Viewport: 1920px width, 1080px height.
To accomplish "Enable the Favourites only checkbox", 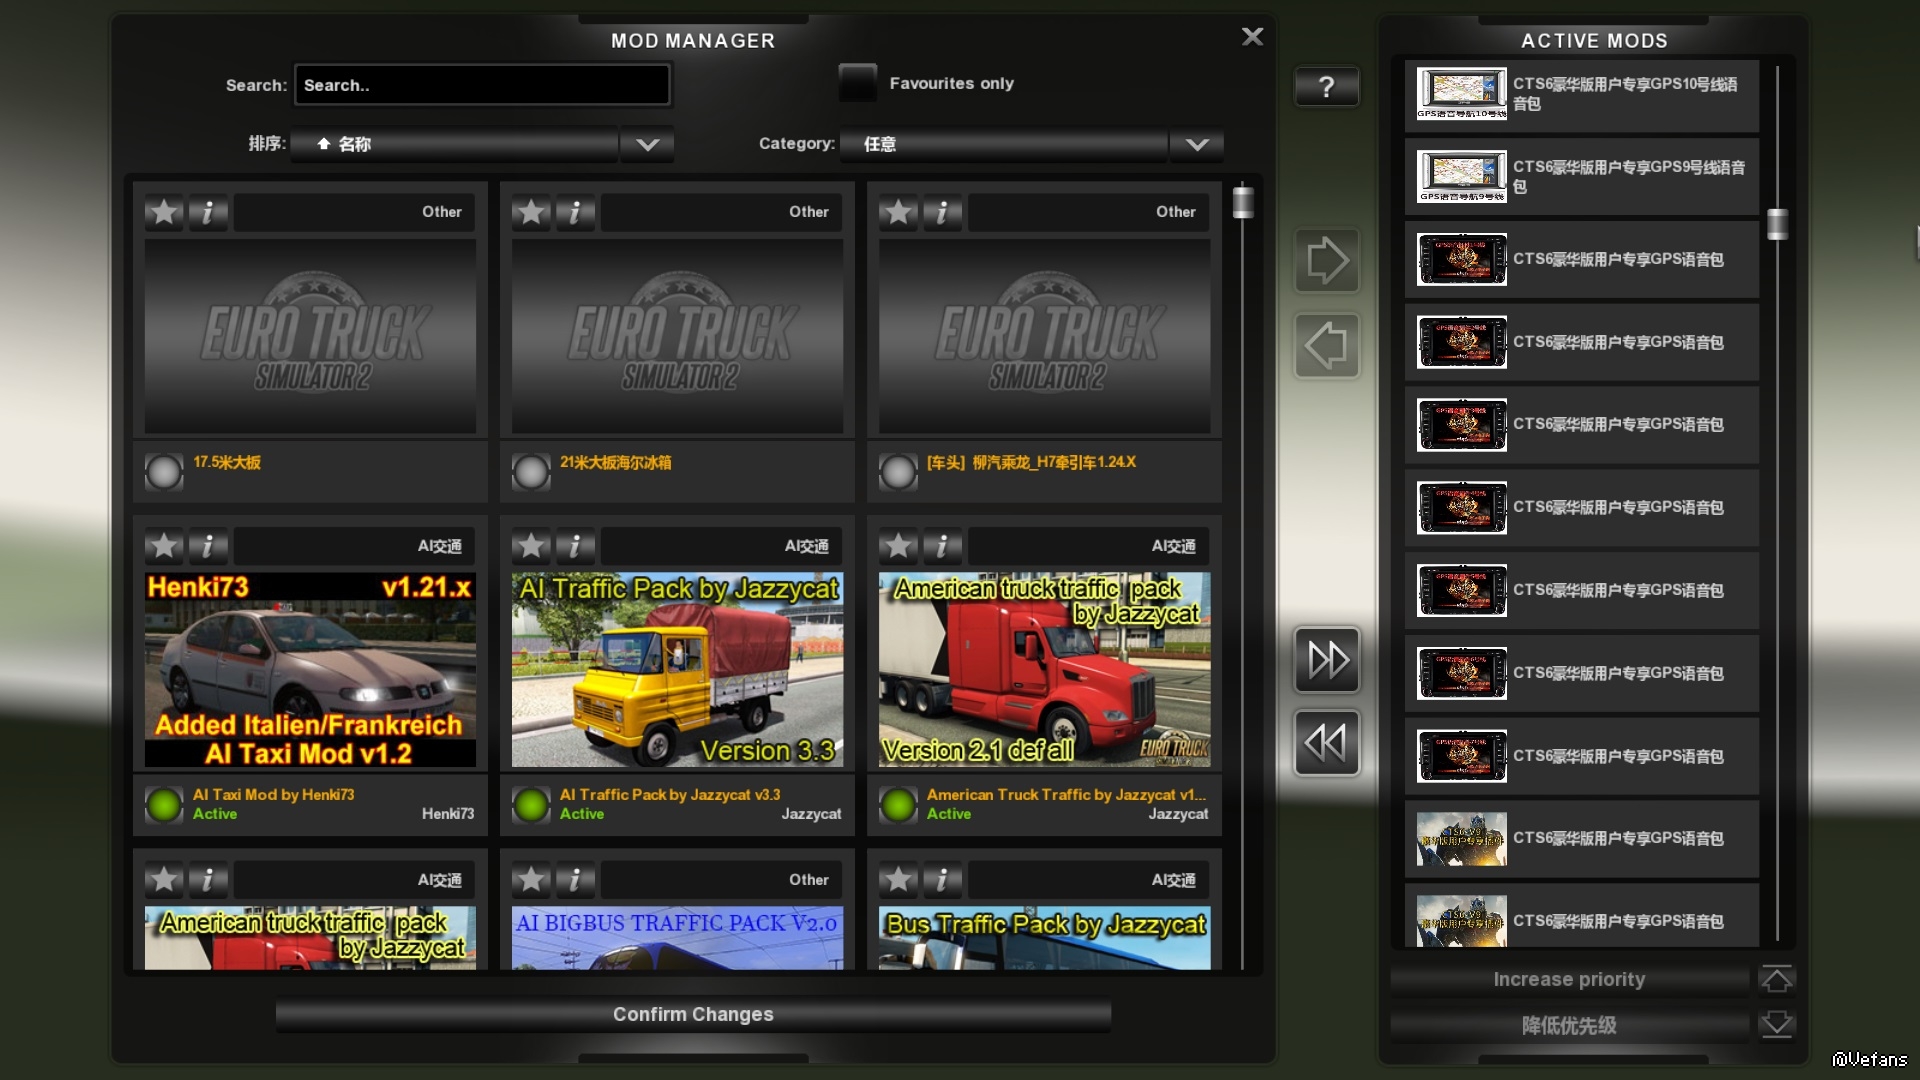I will click(857, 83).
